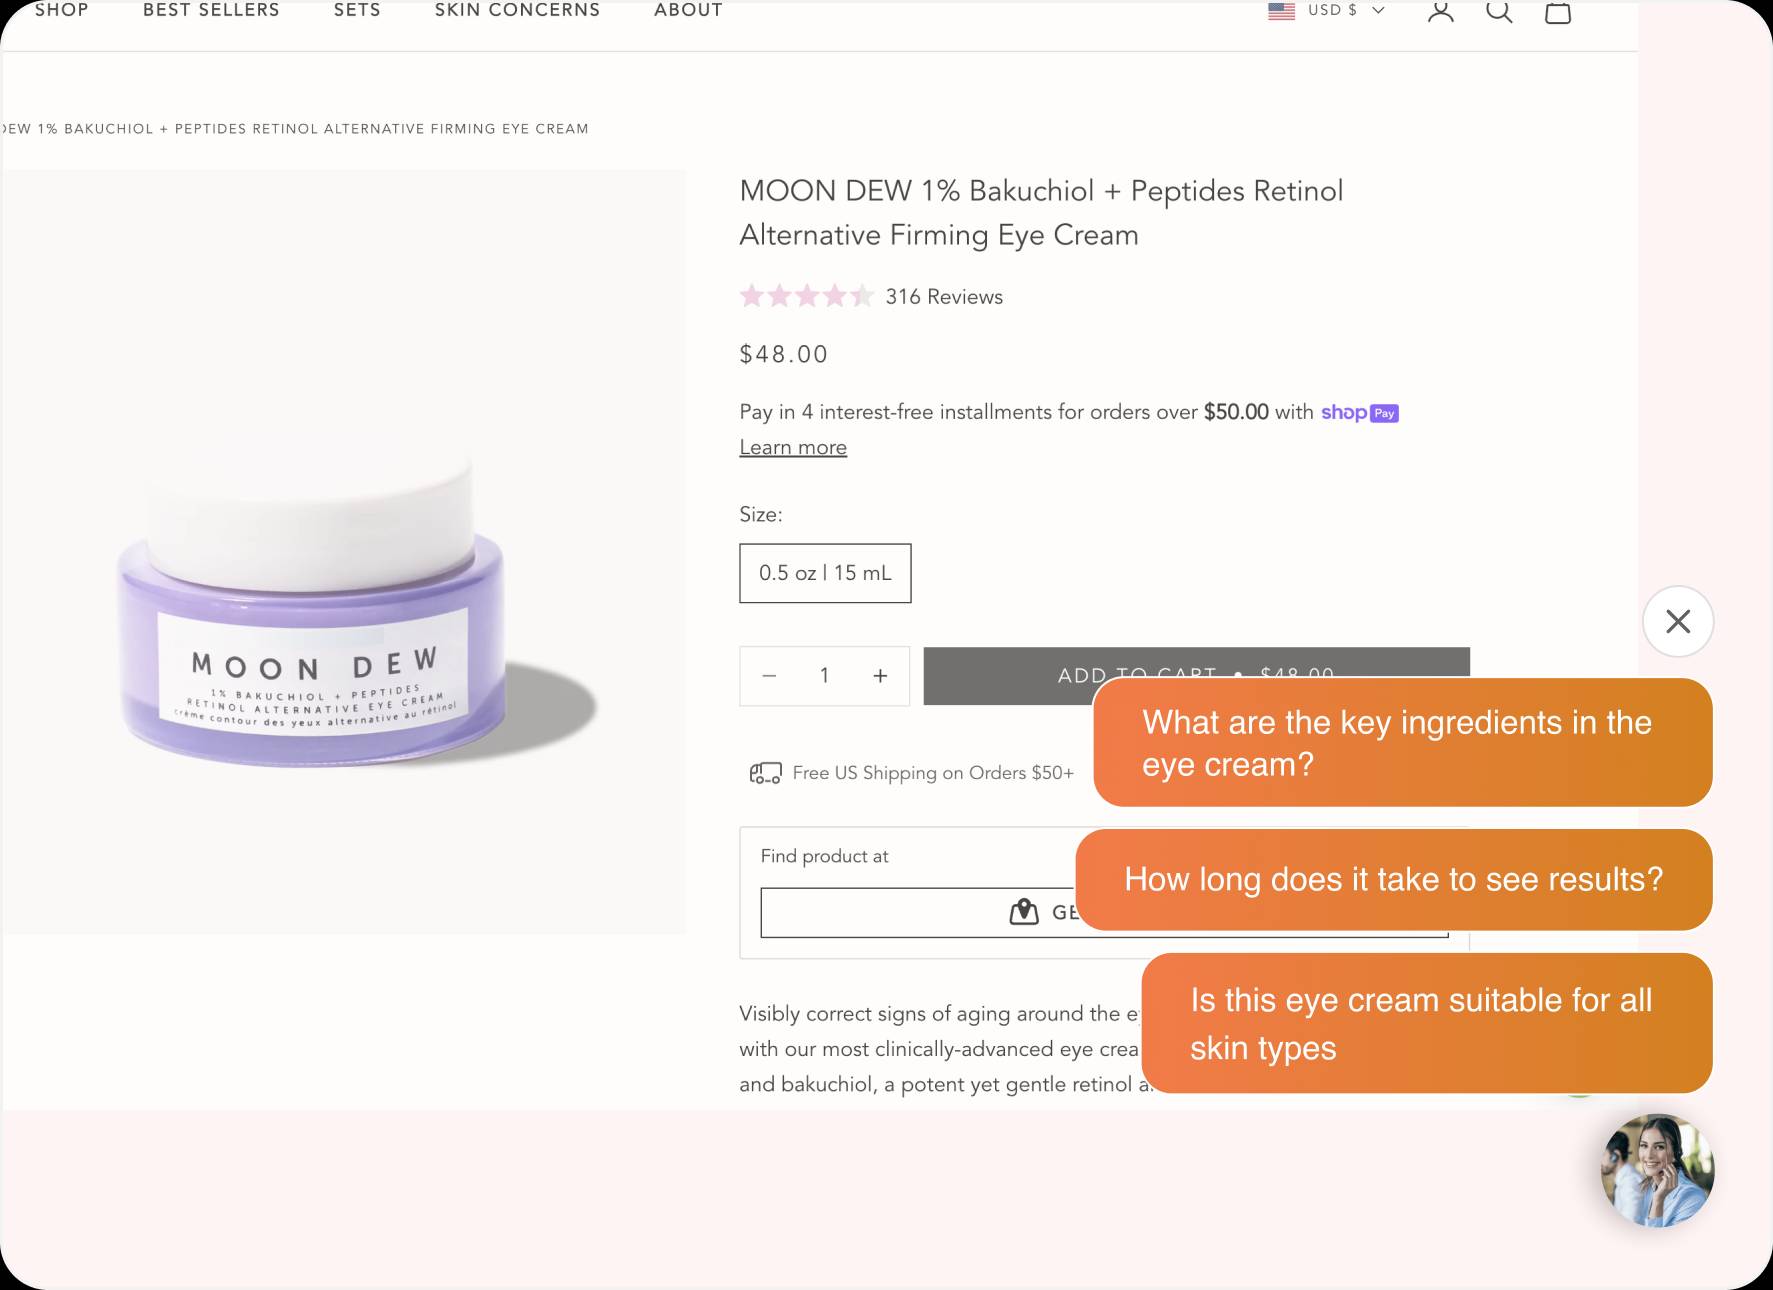Viewport: 1773px width, 1290px height.
Task: Click the Learn more link
Action: pyautogui.click(x=793, y=448)
